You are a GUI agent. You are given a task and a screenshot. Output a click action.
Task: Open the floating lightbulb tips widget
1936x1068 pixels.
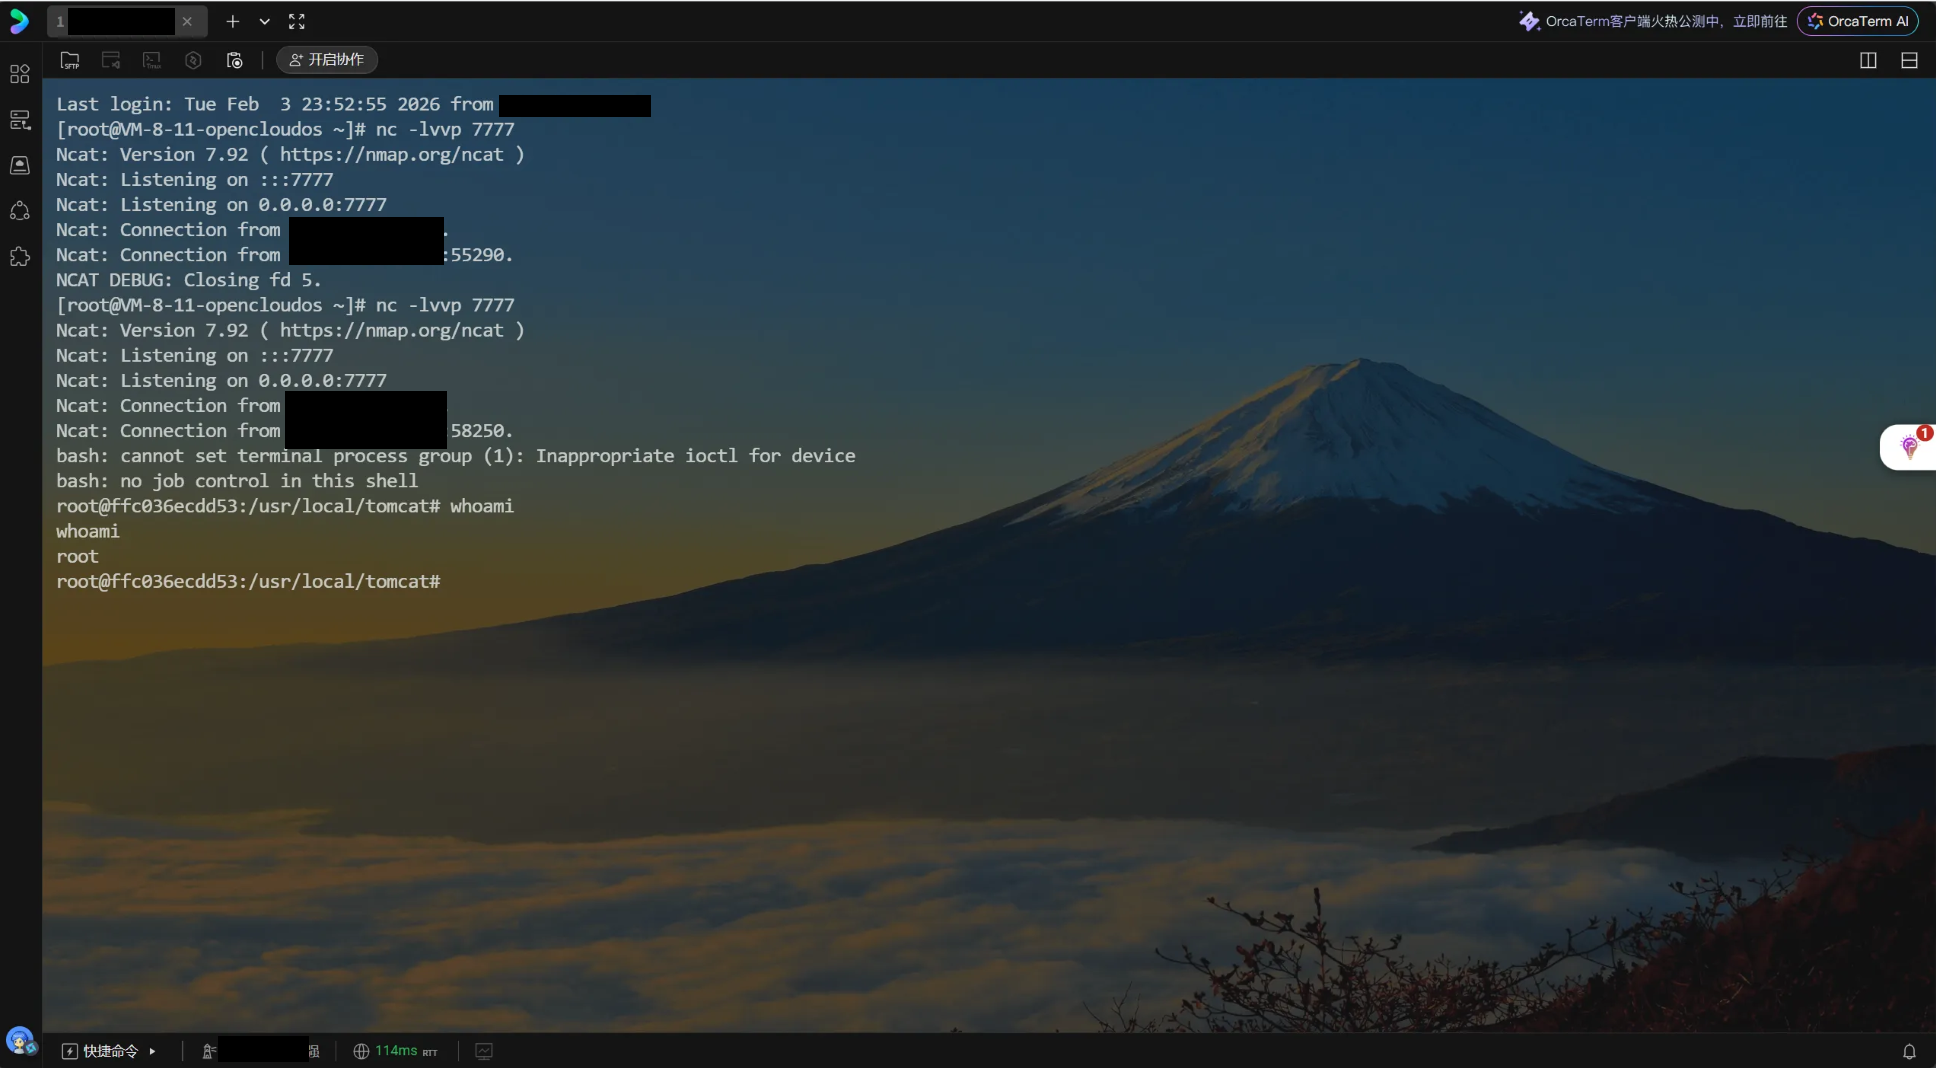1909,447
